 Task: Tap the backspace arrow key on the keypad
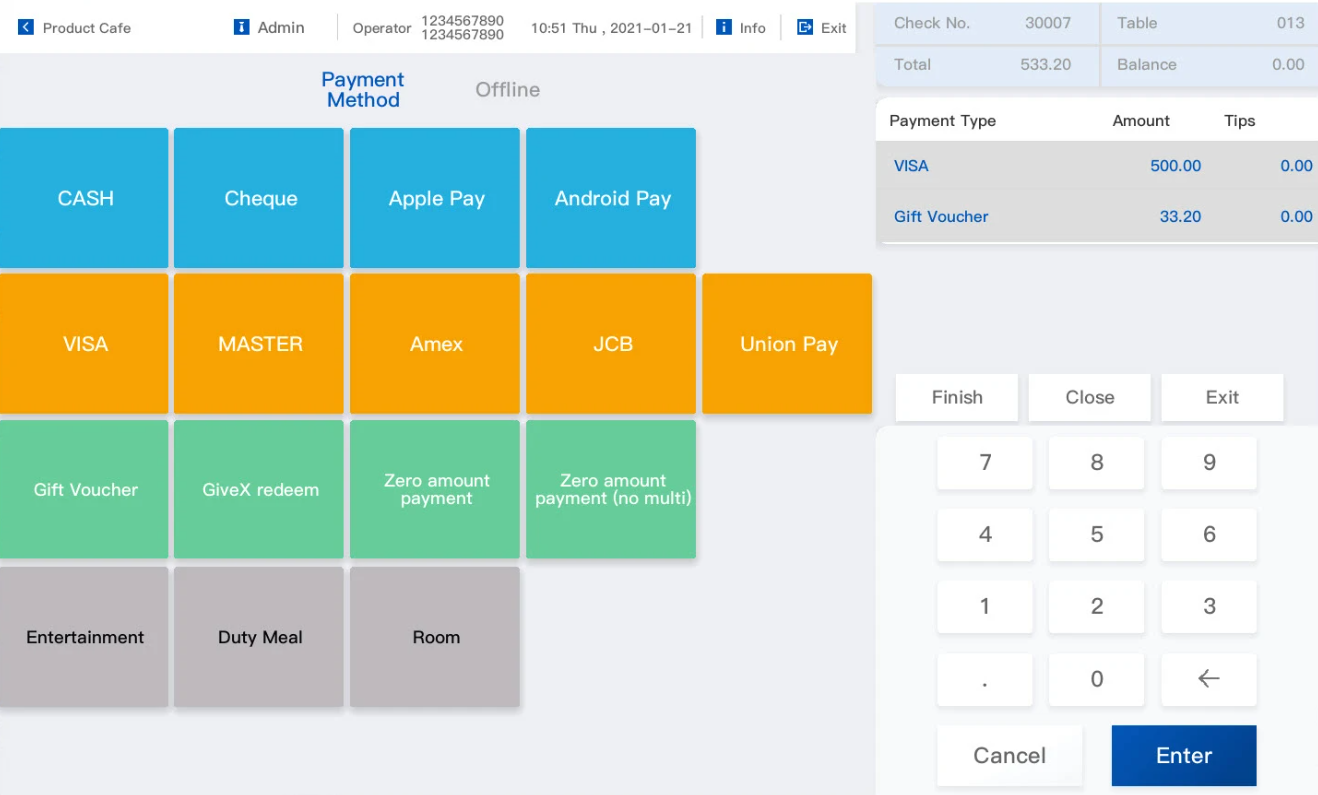tap(1209, 679)
